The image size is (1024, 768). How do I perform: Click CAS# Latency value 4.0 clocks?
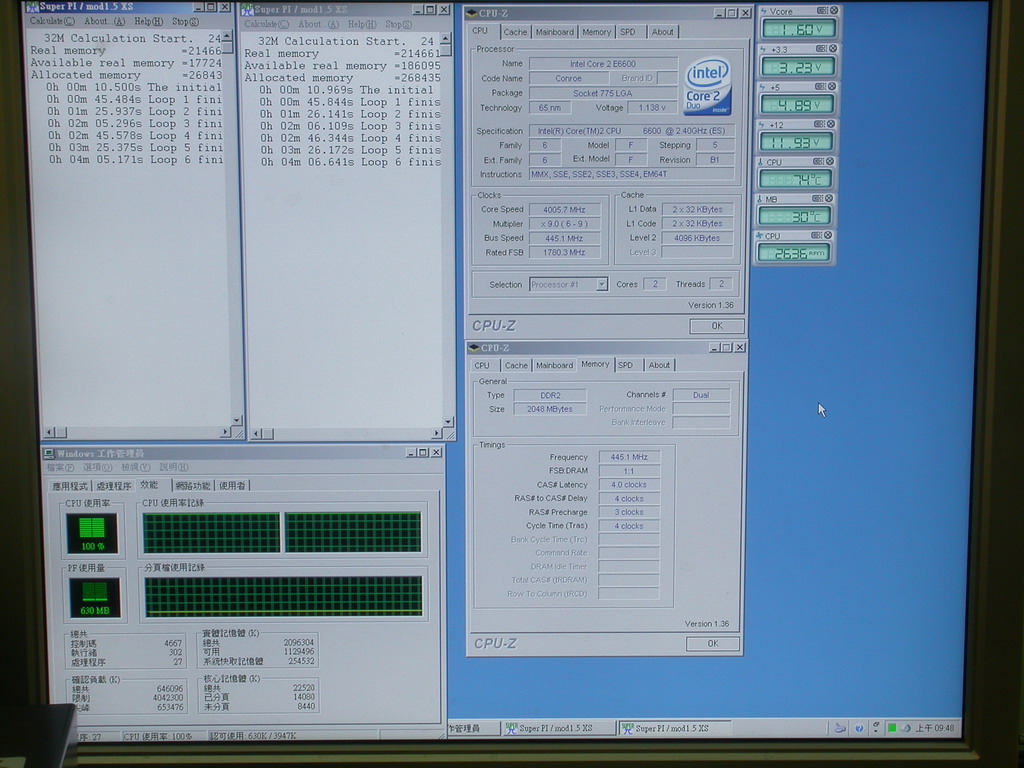click(x=629, y=485)
